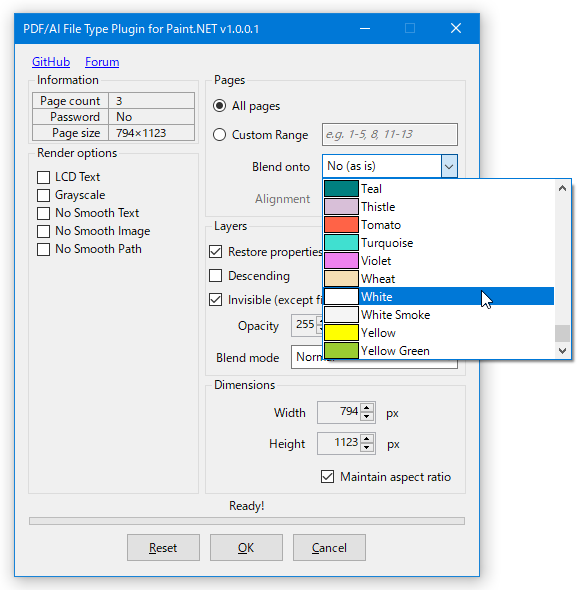Image resolution: width=584 pixels, height=590 pixels.
Task: Enable the LCD Text checkbox
Action: click(x=44, y=177)
